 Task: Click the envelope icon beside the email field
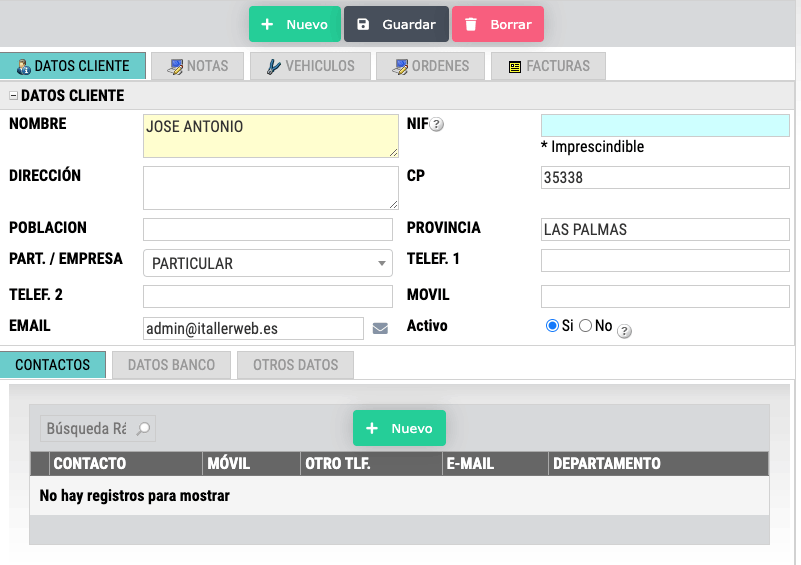(380, 328)
